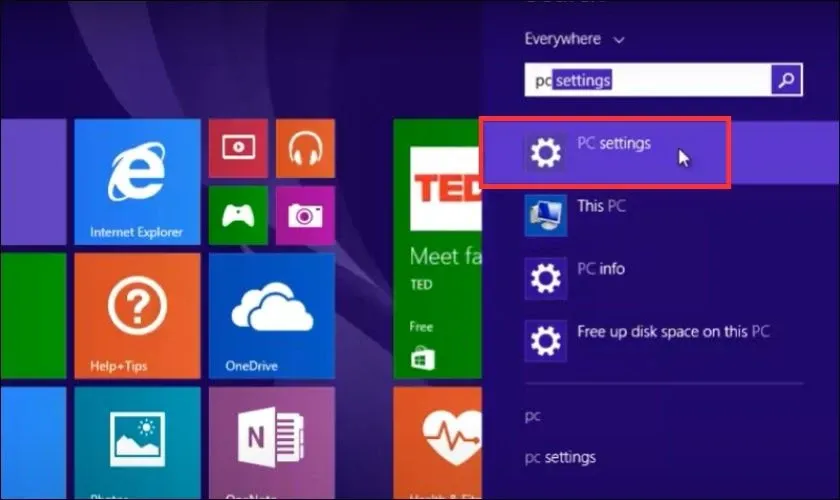Open the Health & Fitness heart tile
This screenshot has height=500, width=840.
coord(438,443)
